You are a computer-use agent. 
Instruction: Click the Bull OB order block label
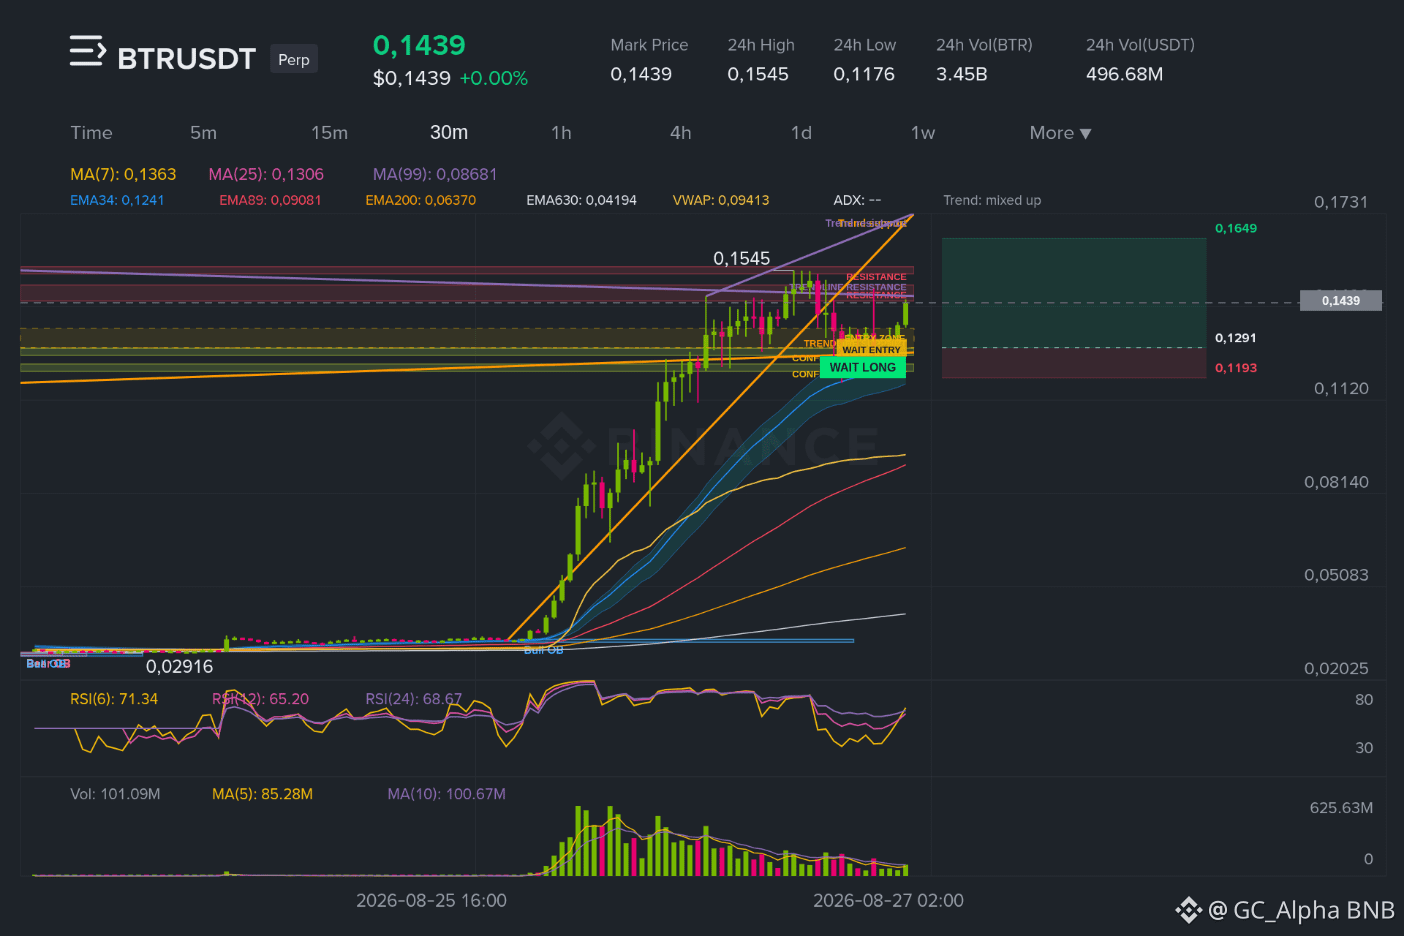pyautogui.click(x=544, y=650)
